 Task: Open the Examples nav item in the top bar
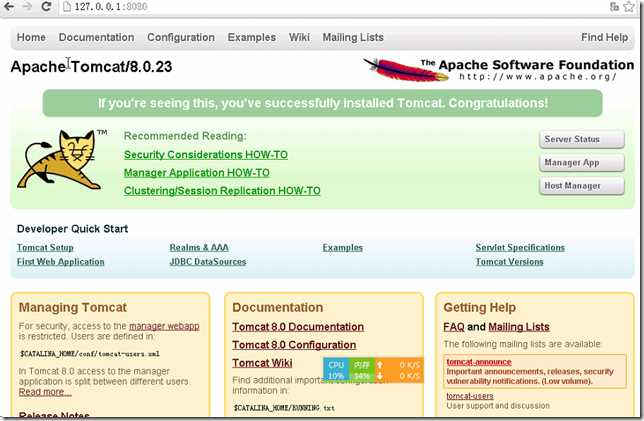[x=252, y=37]
